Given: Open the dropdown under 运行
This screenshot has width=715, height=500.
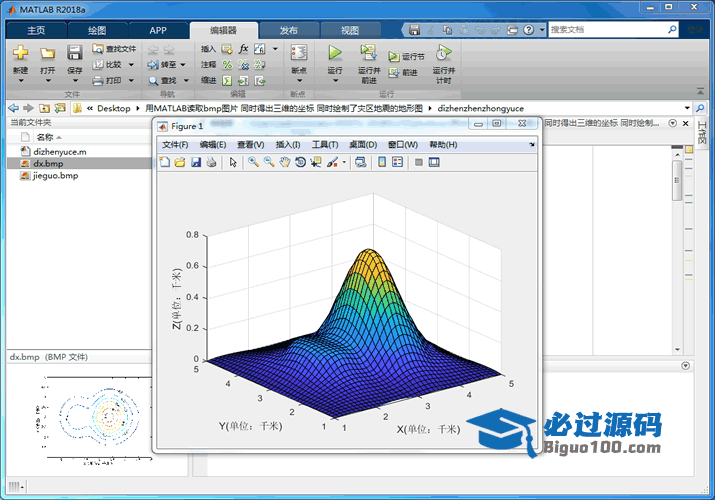Looking at the screenshot, I should coord(335,81).
